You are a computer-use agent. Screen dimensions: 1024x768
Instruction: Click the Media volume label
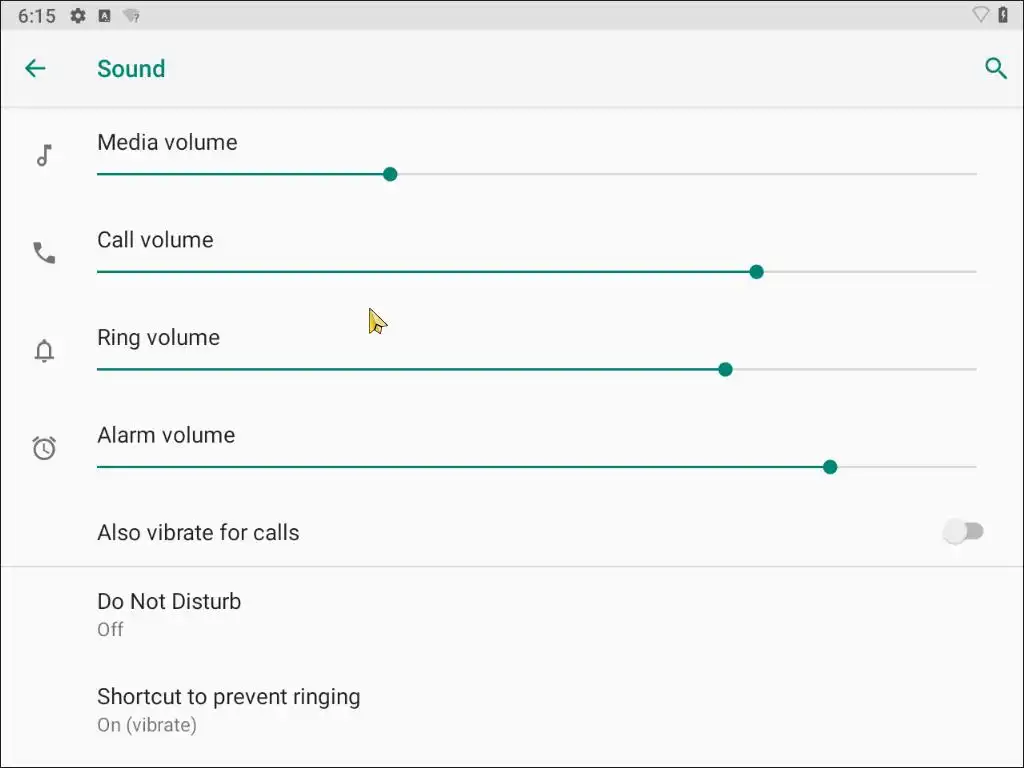[167, 142]
